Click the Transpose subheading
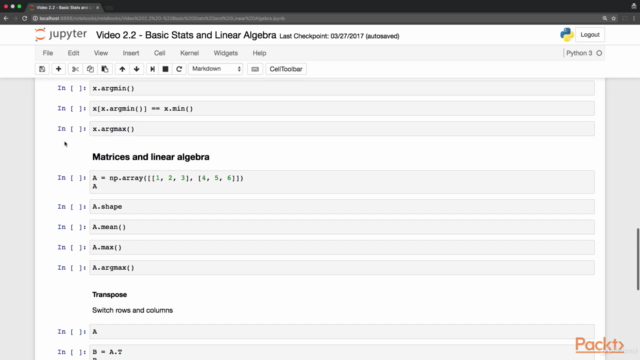Image resolution: width=640 pixels, height=360 pixels. (109, 295)
